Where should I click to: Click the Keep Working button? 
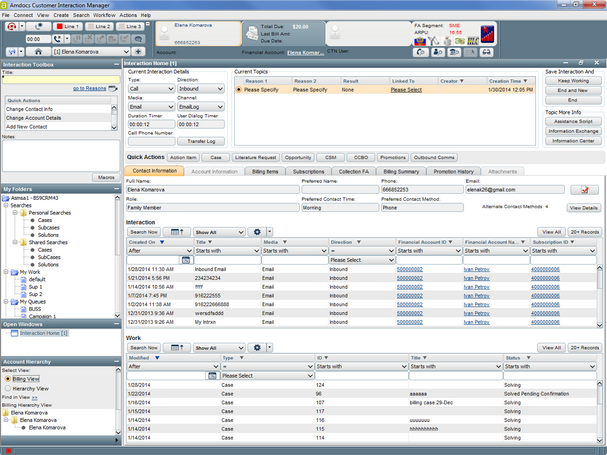click(573, 81)
